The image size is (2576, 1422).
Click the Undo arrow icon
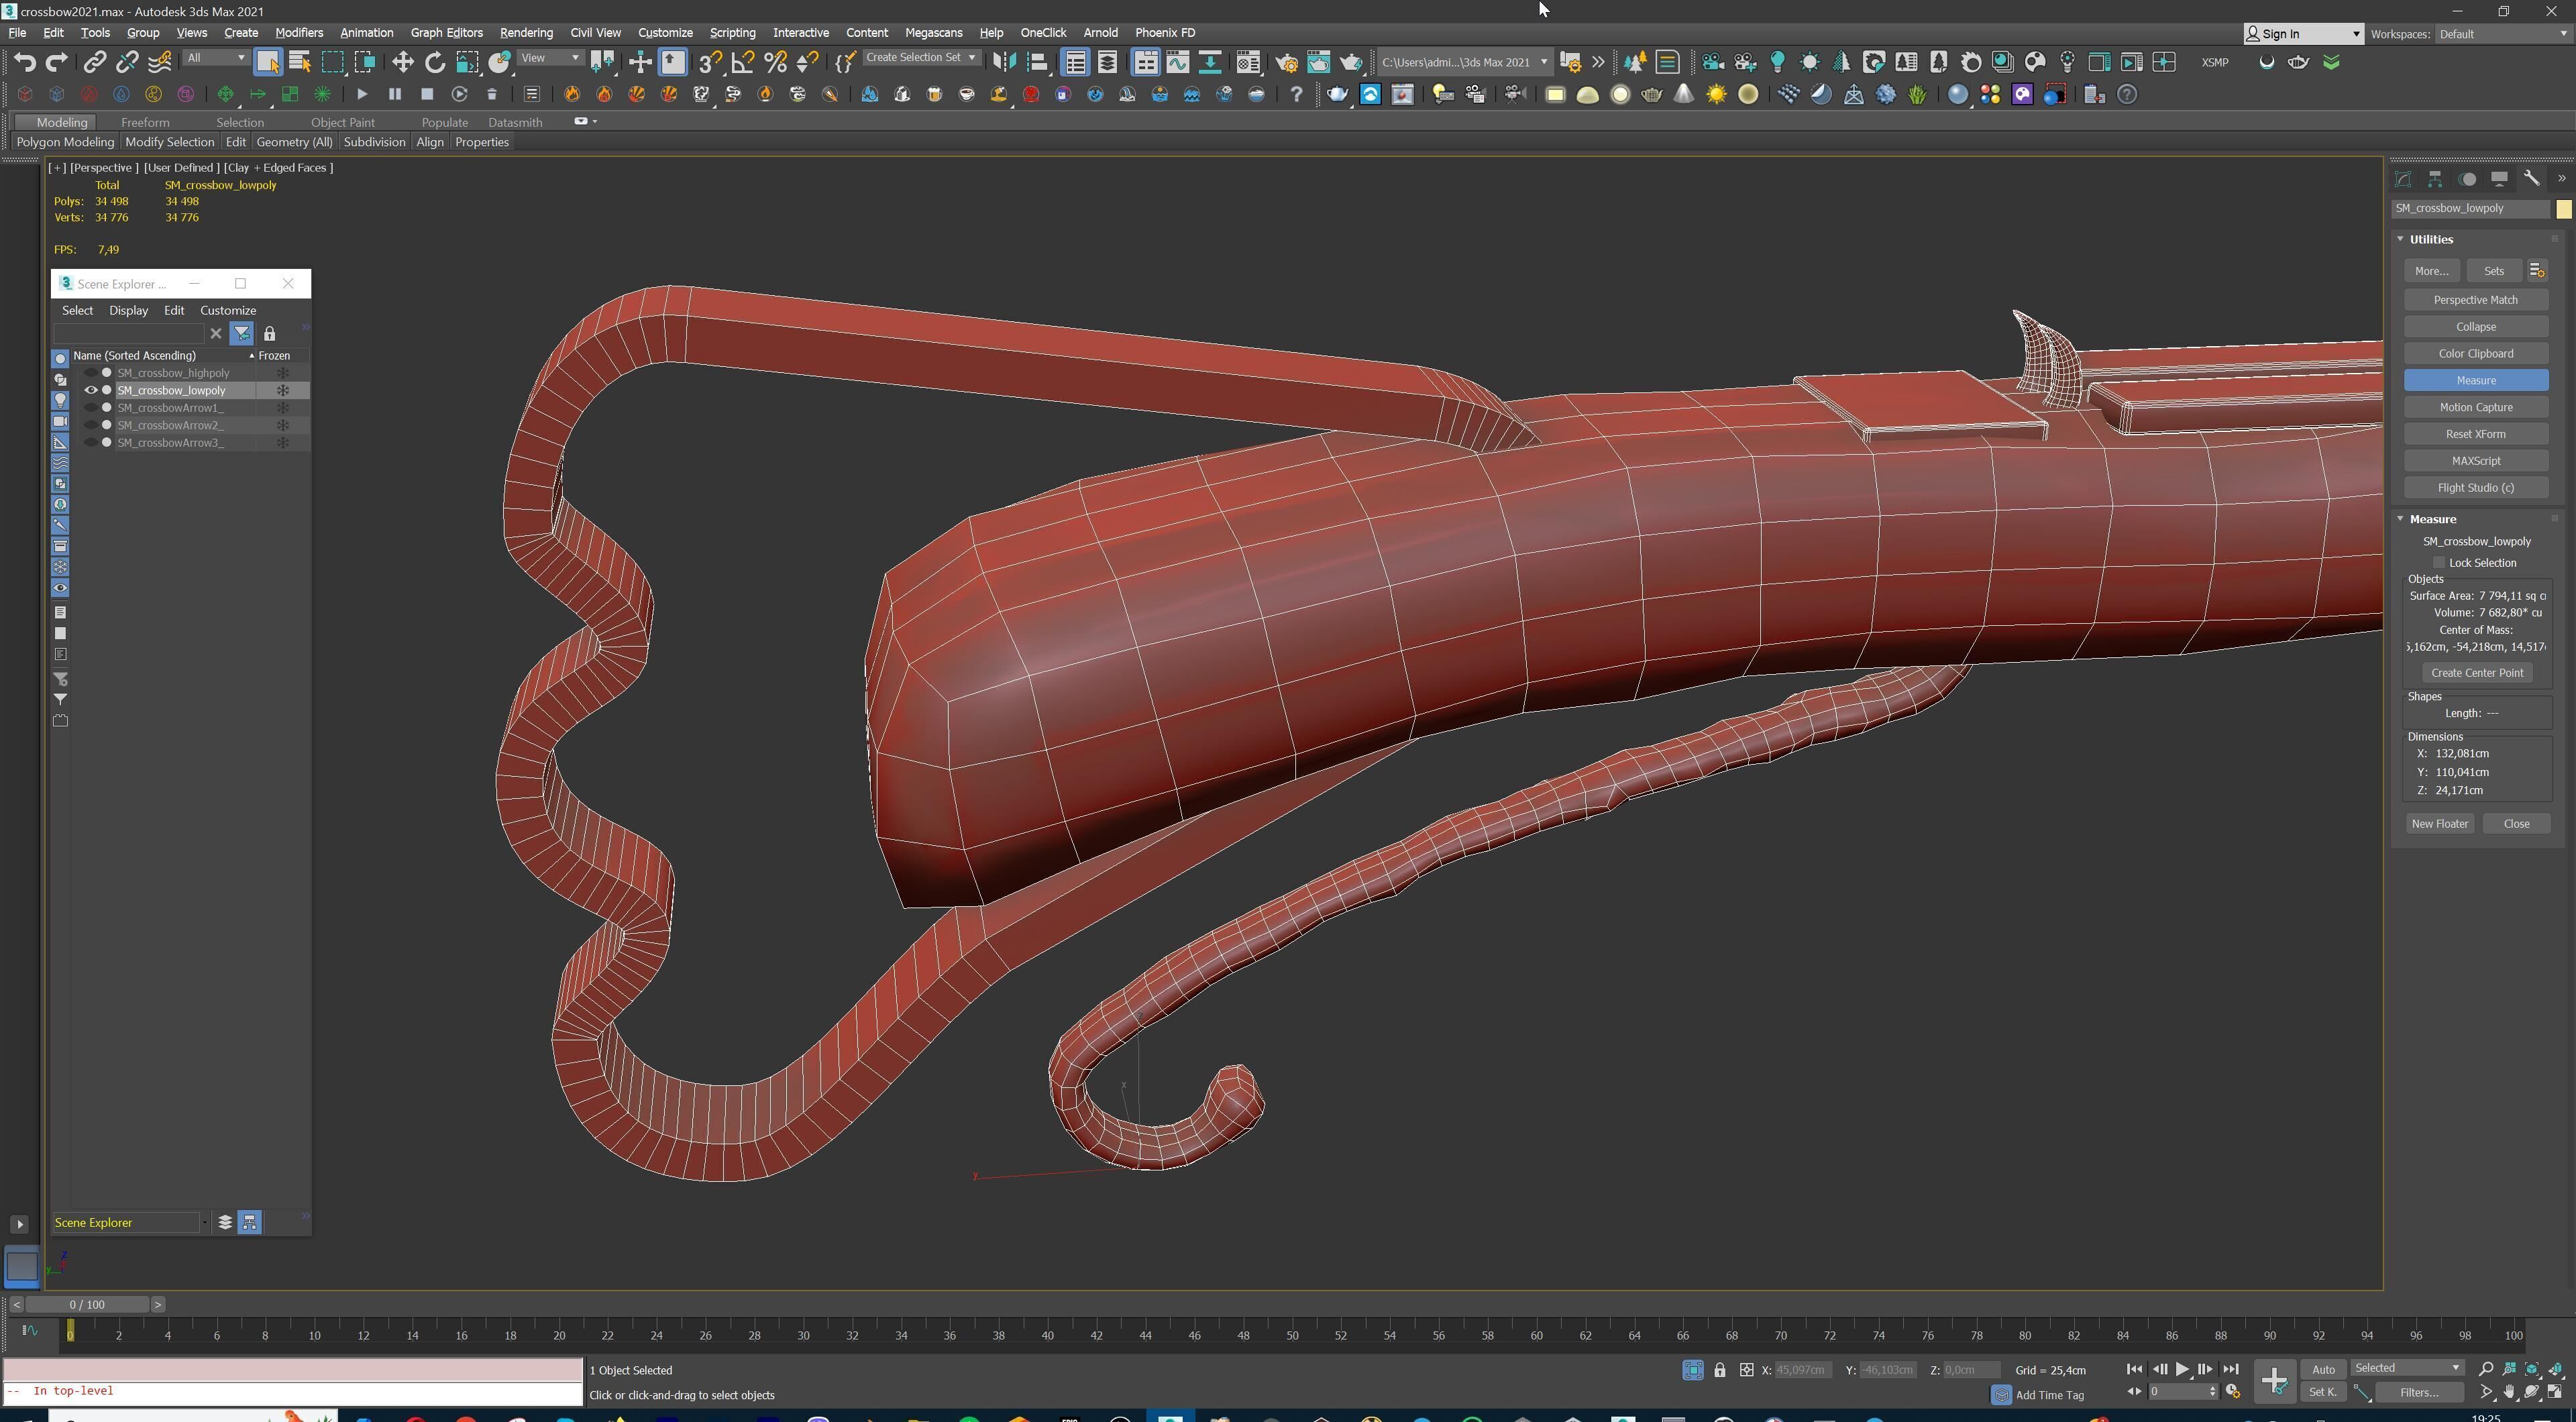[24, 62]
